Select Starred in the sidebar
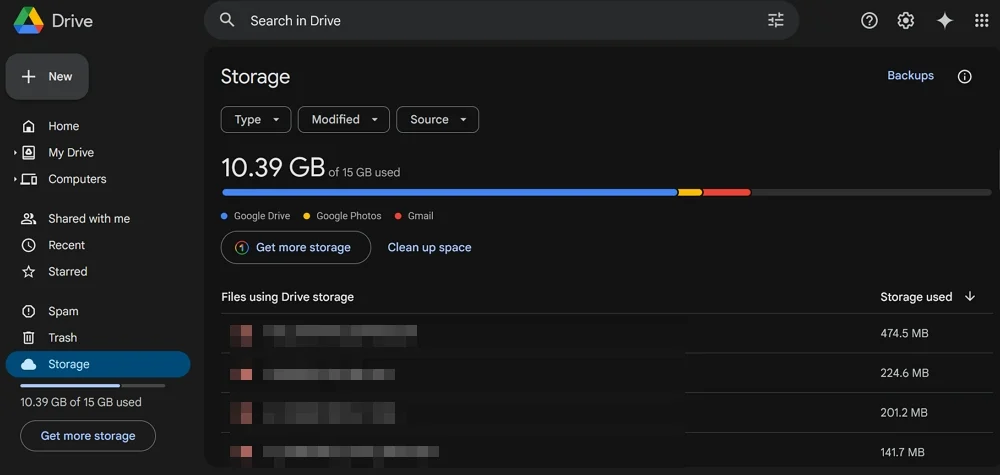 point(67,272)
